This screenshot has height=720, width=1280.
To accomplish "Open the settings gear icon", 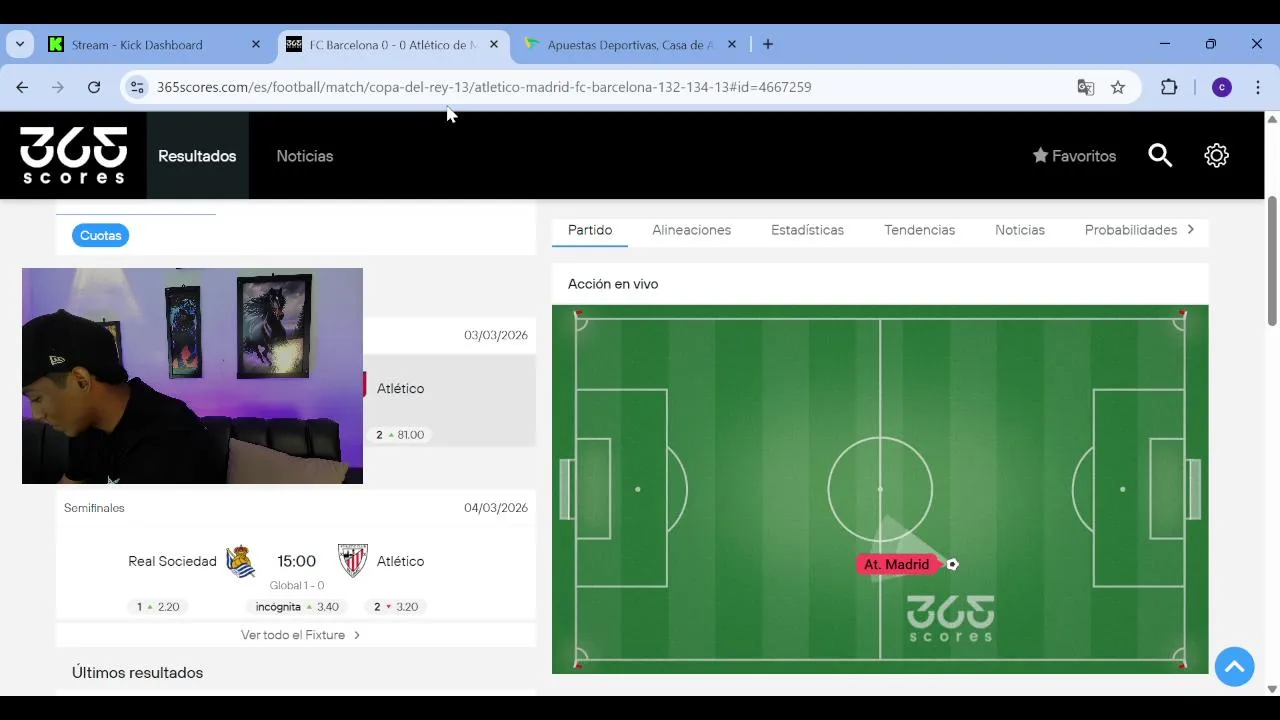I will (1216, 155).
